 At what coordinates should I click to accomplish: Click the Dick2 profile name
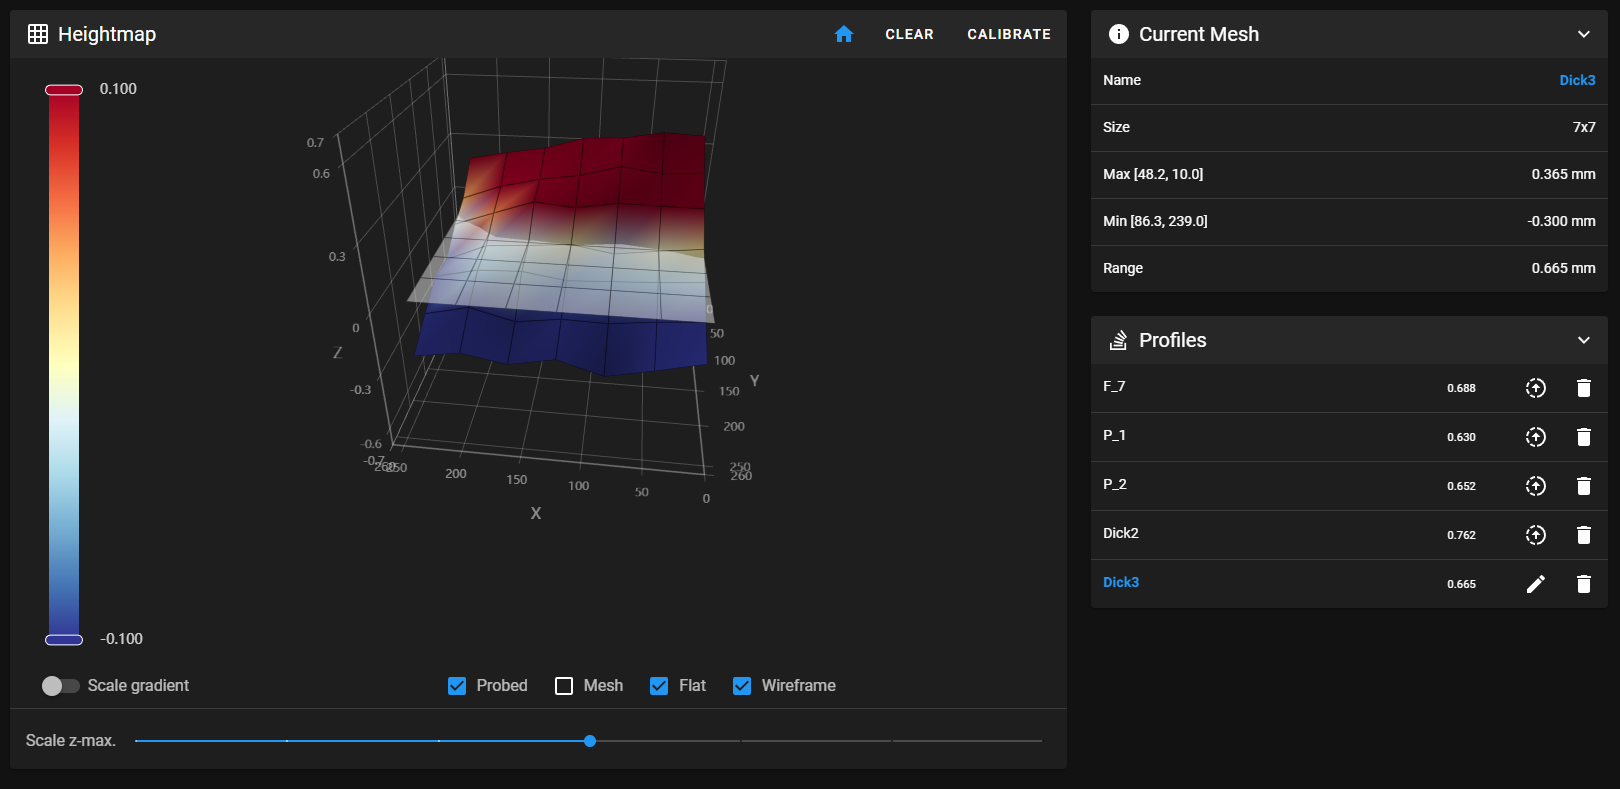coord(1121,533)
